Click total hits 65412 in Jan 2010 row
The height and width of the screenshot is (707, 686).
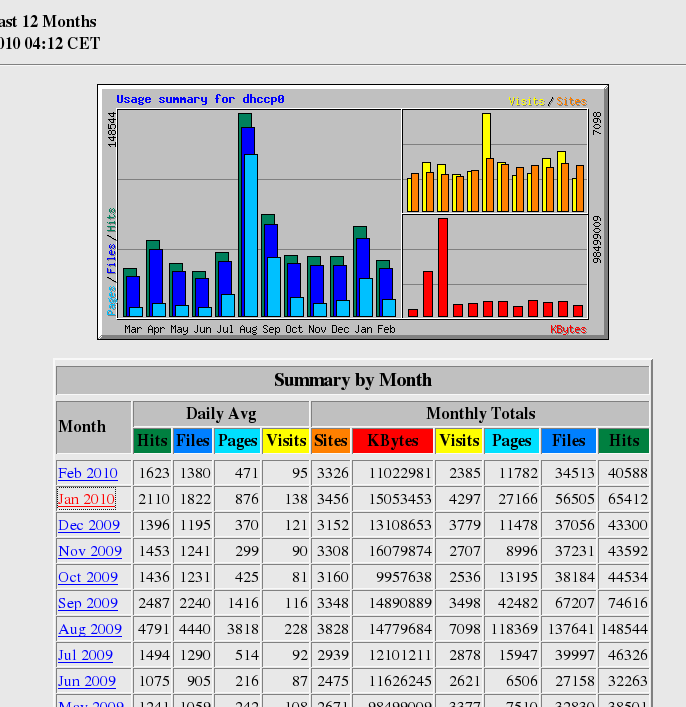click(628, 499)
